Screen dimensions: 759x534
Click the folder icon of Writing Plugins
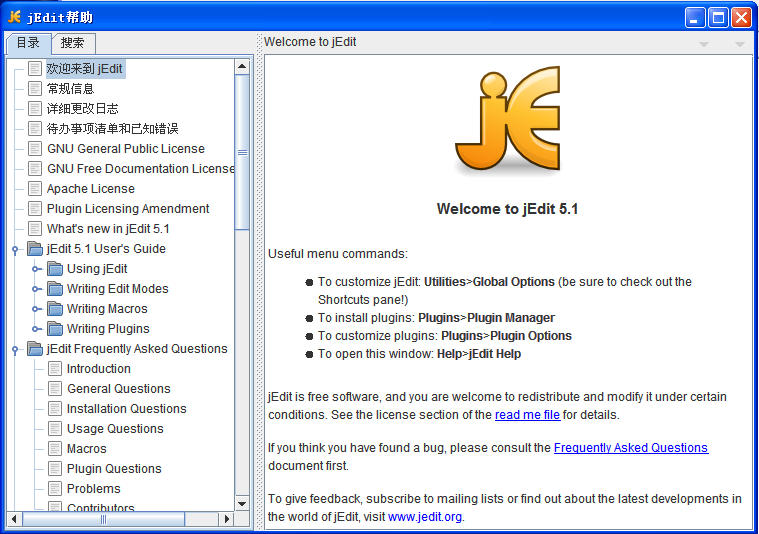click(x=55, y=329)
